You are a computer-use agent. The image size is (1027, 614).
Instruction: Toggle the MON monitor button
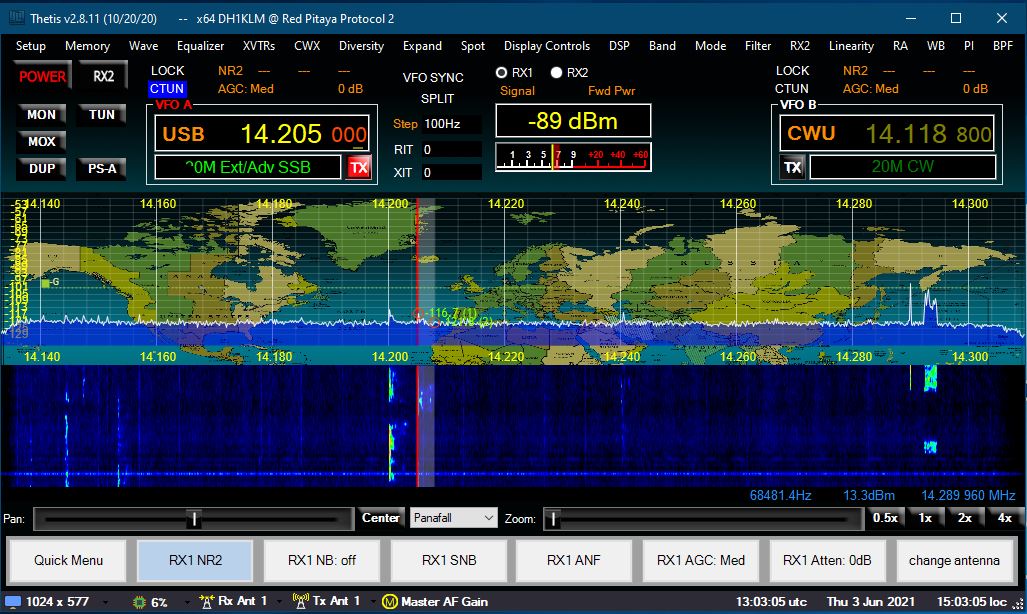coord(42,115)
